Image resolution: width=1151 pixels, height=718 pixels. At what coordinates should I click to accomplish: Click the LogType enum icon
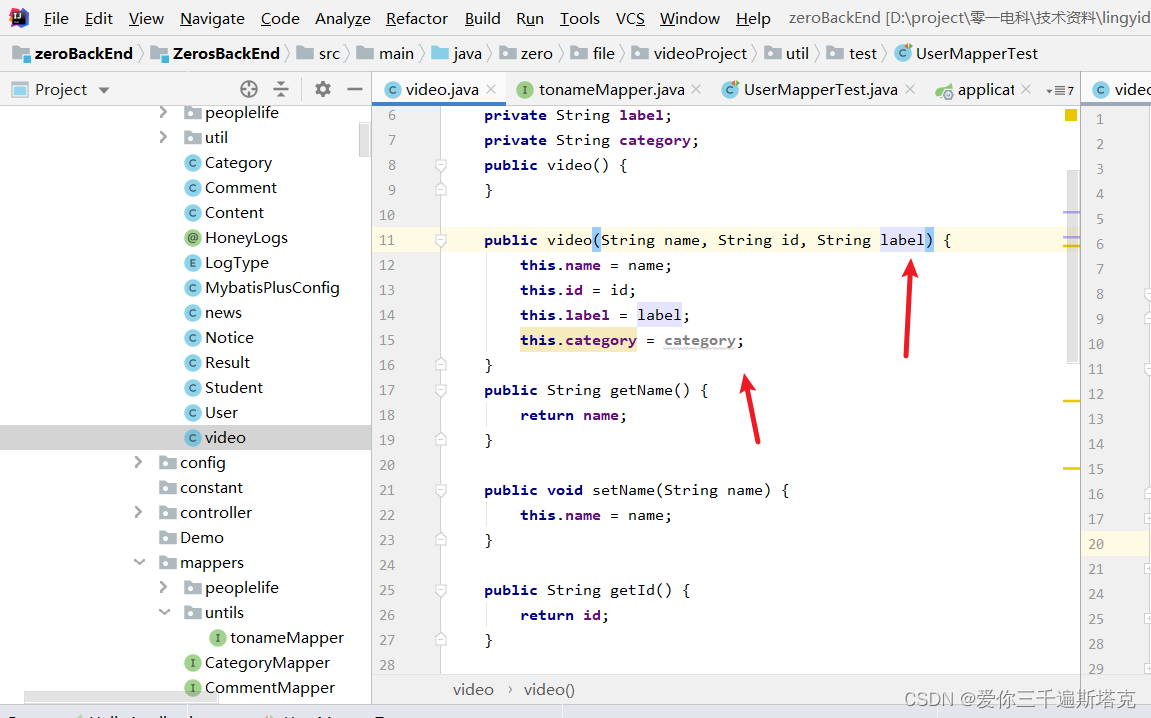coord(192,262)
